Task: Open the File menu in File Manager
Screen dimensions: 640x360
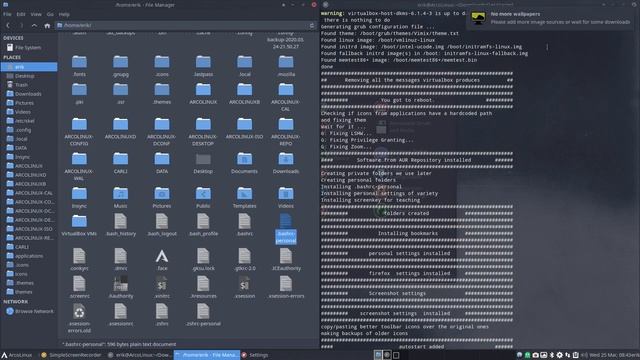Action: click(7, 14)
